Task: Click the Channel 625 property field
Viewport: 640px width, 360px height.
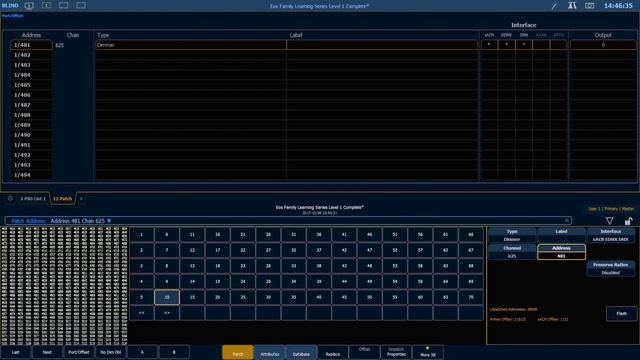Action: click(512, 252)
